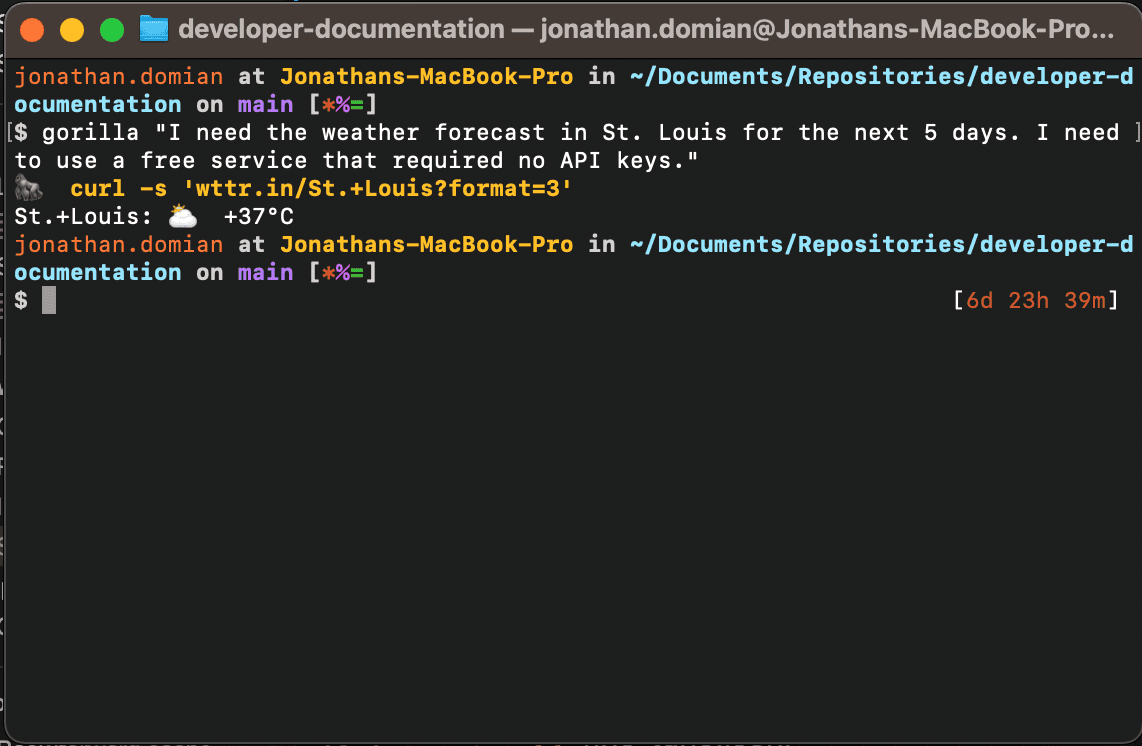Click the blue folder icon in title bar
The image size is (1142, 746).
(x=154, y=29)
